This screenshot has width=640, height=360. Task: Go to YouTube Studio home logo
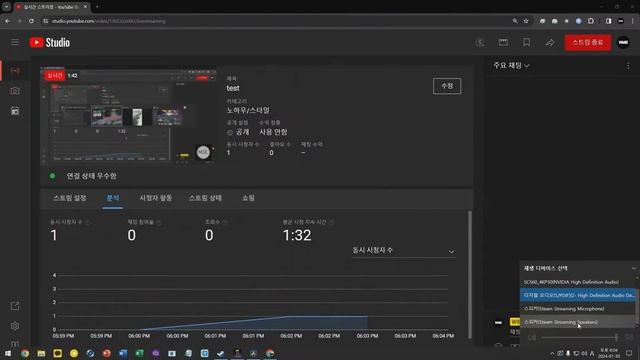point(50,42)
